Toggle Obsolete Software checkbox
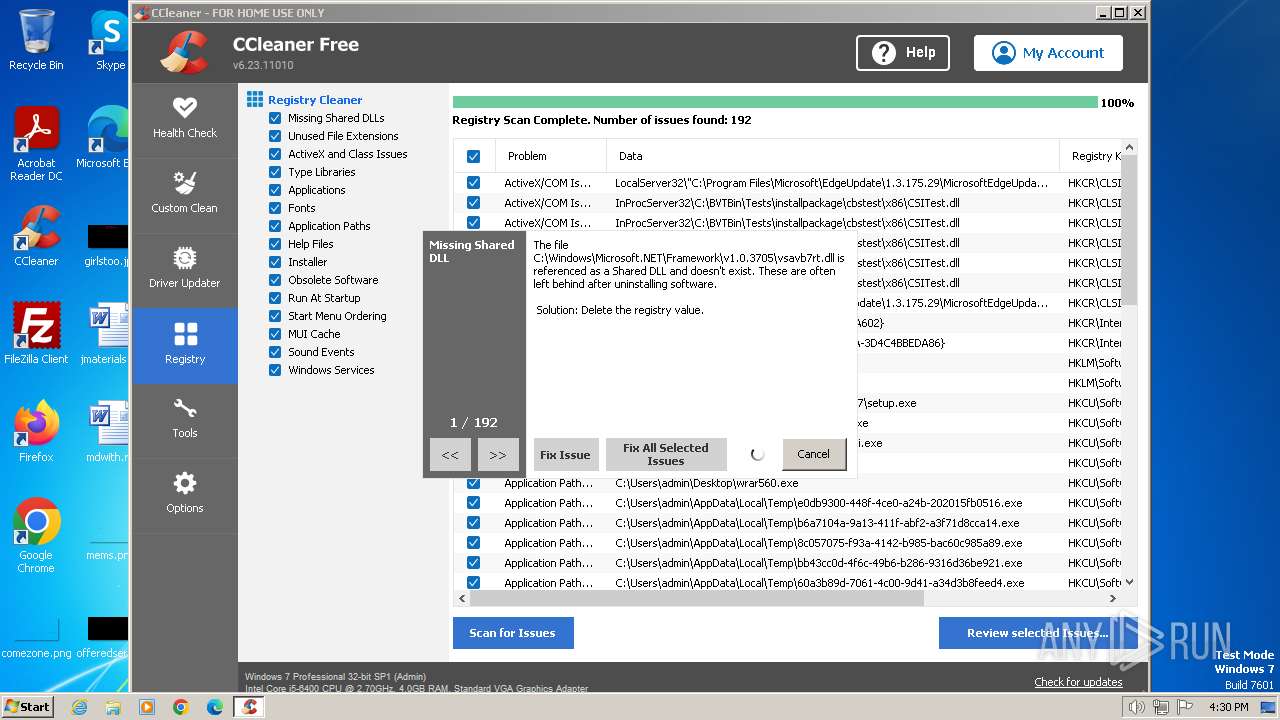The image size is (1280, 720). [275, 280]
